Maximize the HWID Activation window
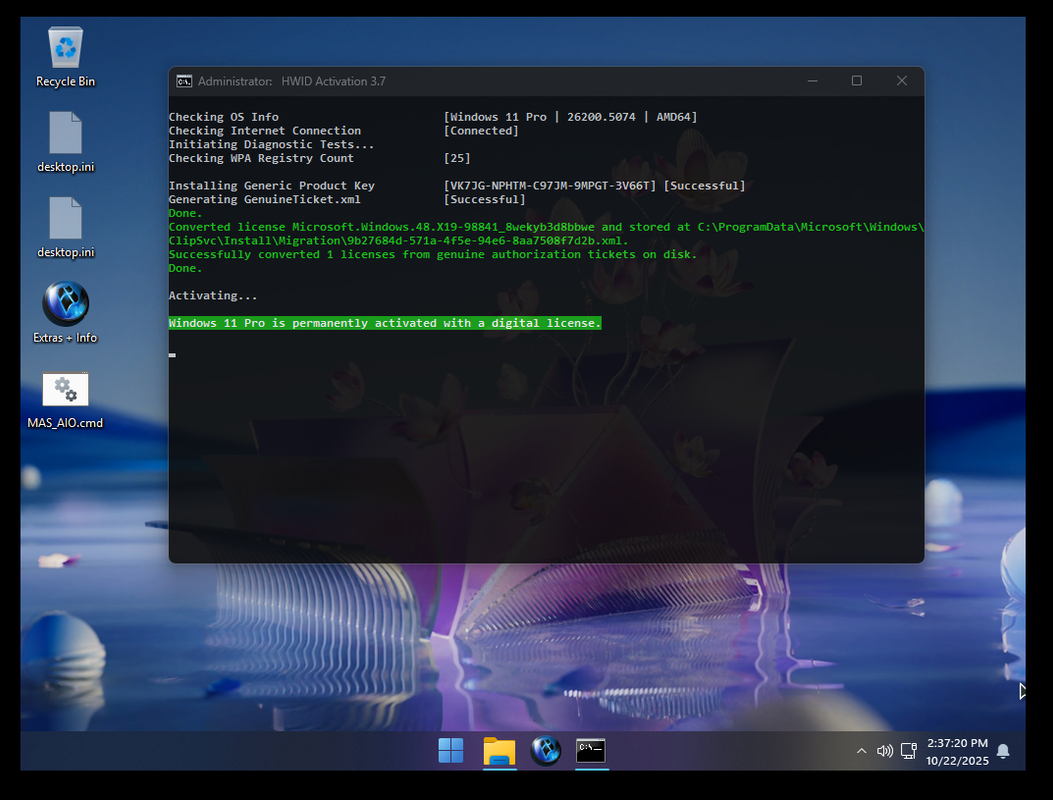The image size is (1053, 800). [857, 81]
